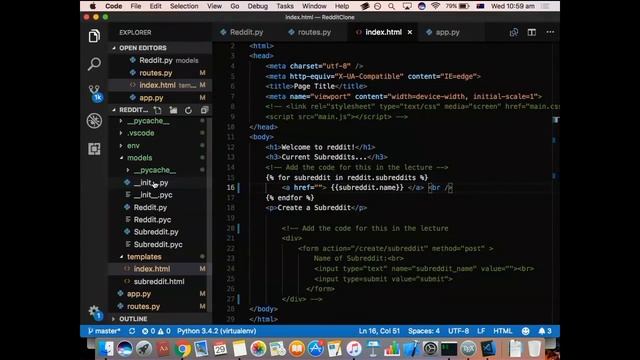Change the Python 3.4.2 interpreter
Screen dimensions: 640x360
click(x=217, y=331)
